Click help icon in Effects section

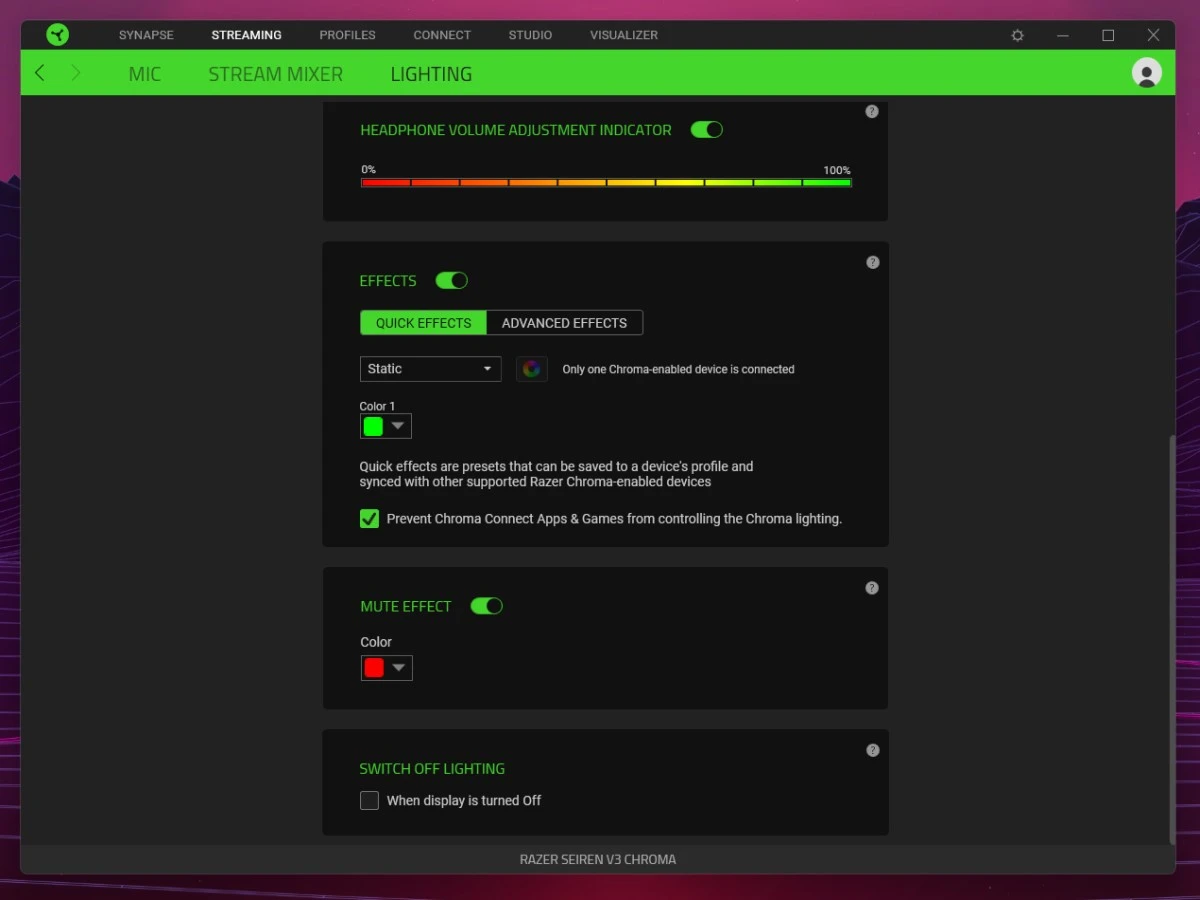click(872, 262)
